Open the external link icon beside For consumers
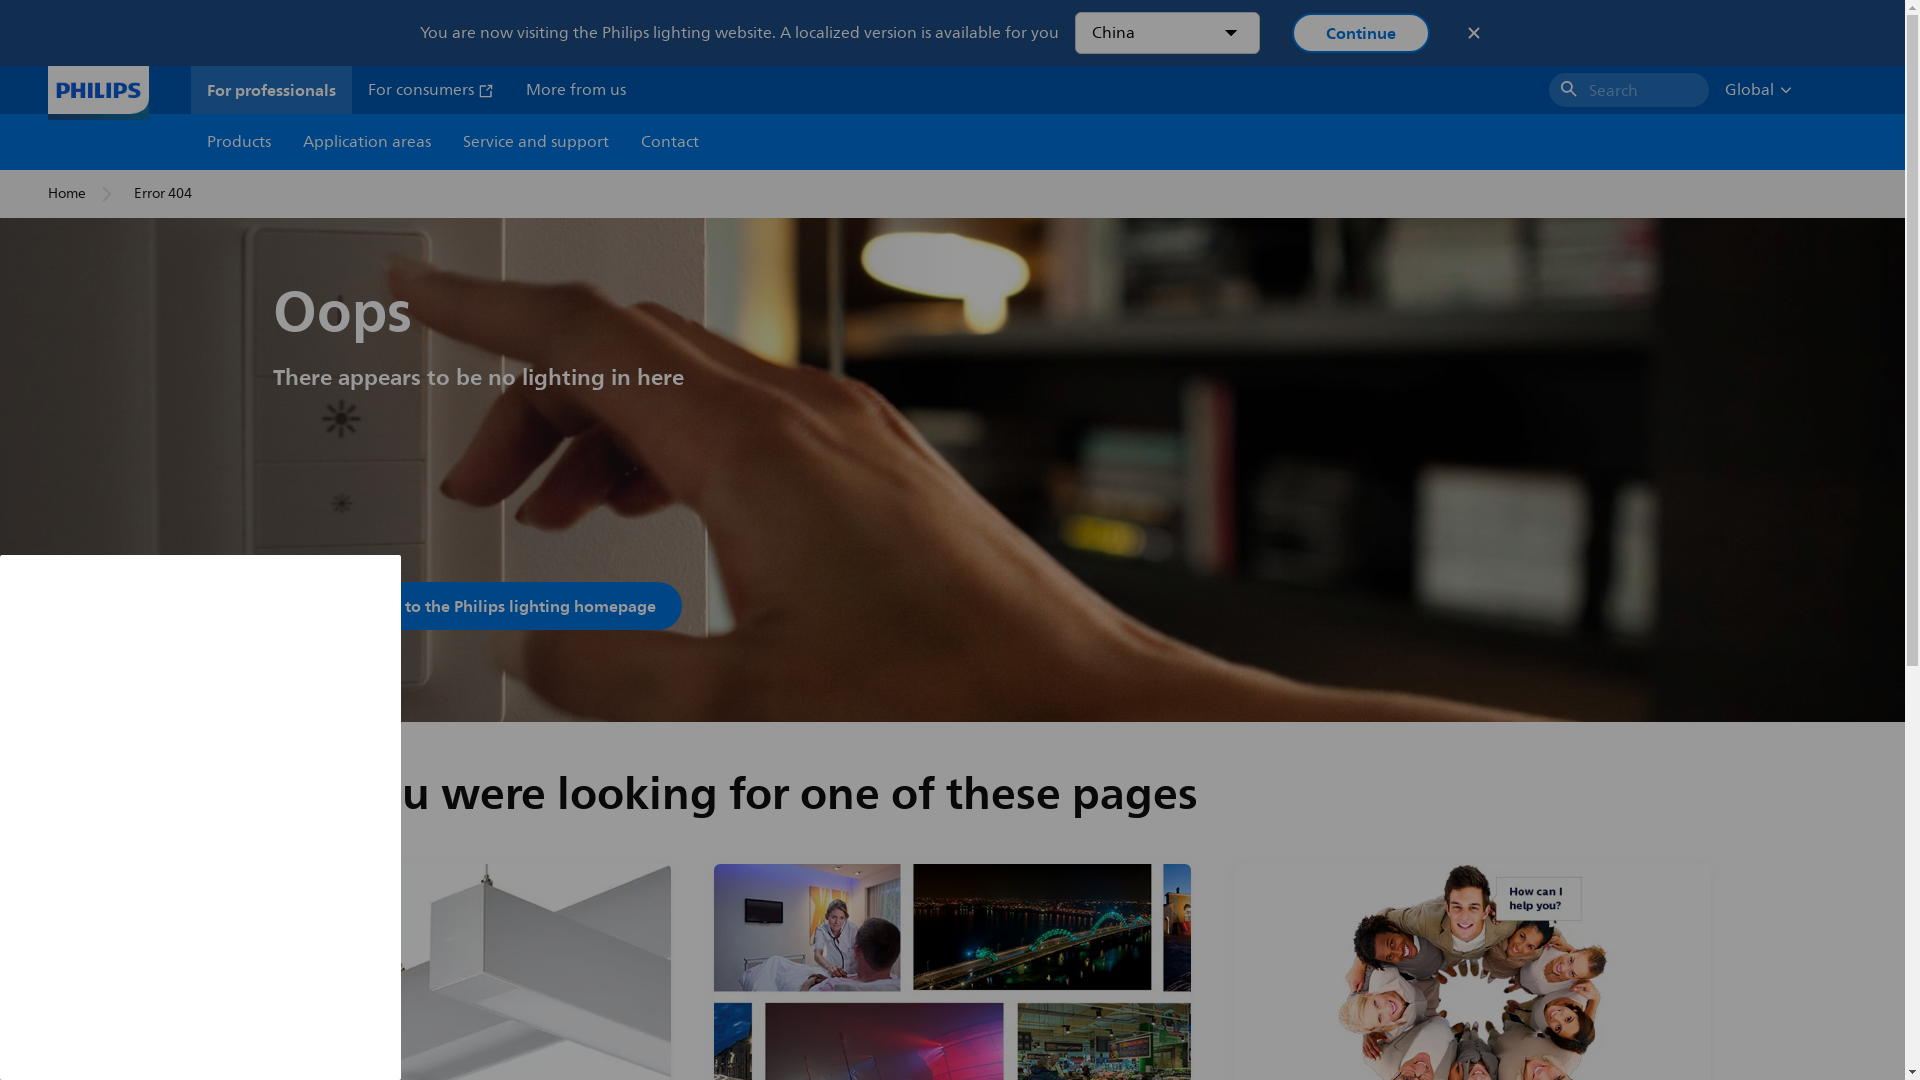 tap(486, 91)
